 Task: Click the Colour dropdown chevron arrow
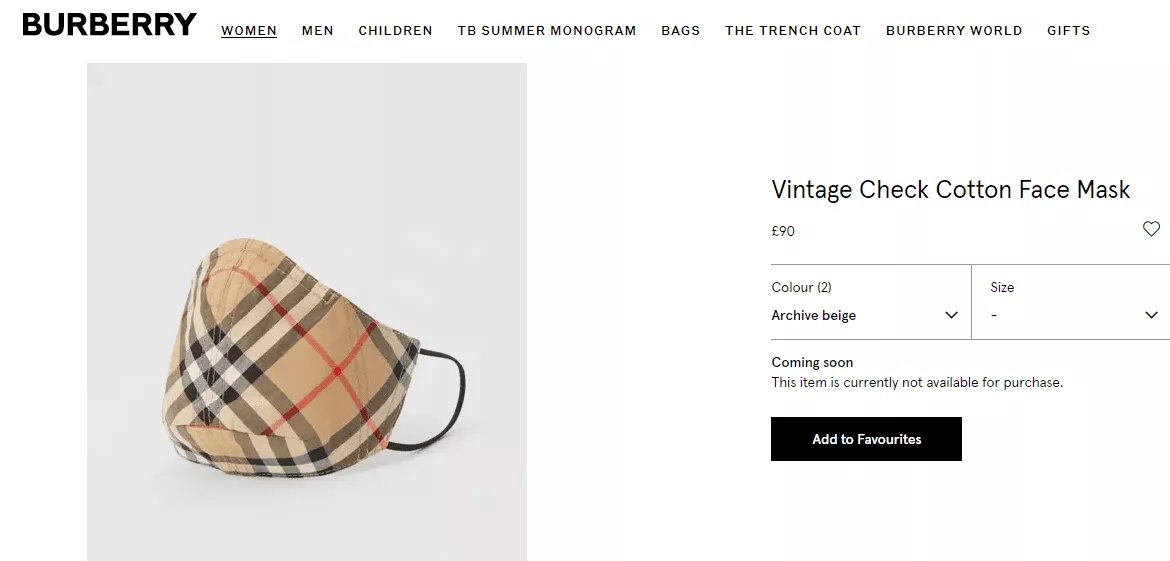coord(951,315)
